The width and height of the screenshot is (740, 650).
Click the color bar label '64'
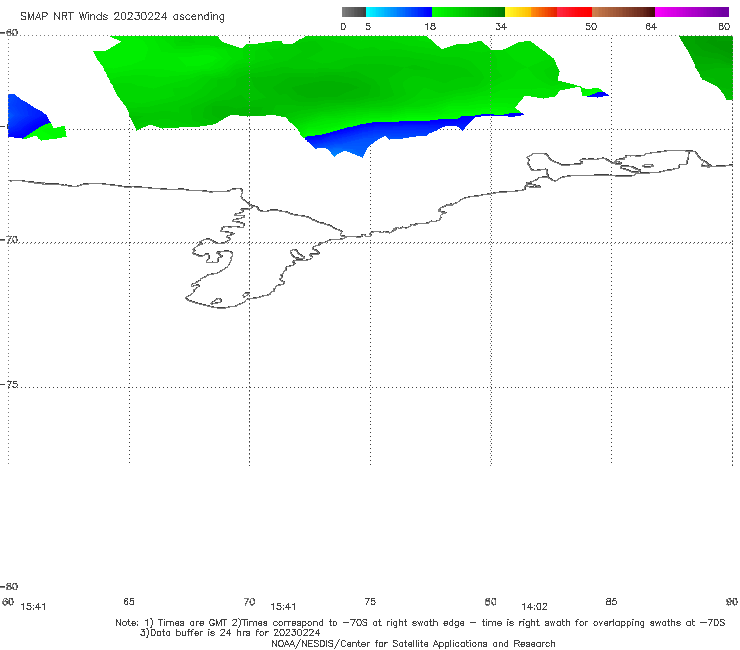(x=651, y=26)
